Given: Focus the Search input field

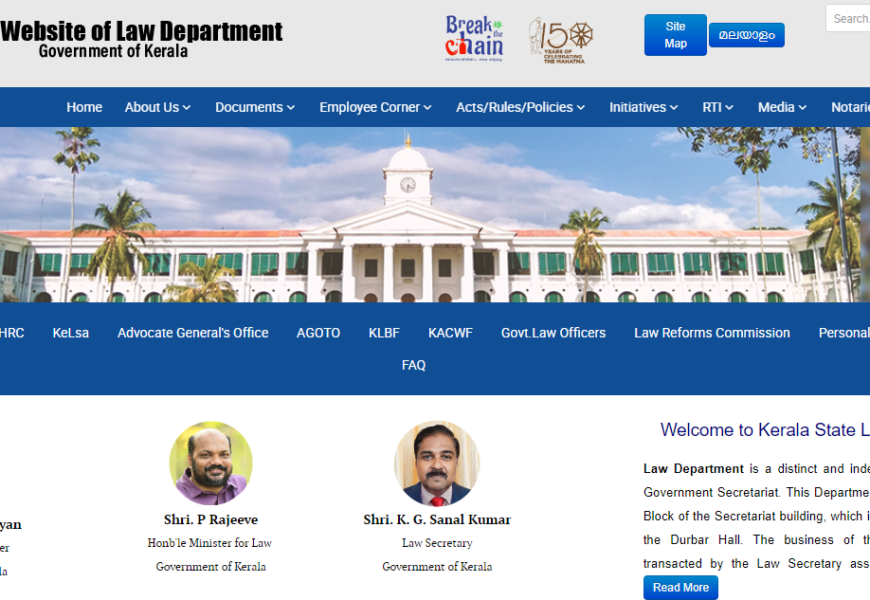Looking at the screenshot, I should click(848, 18).
